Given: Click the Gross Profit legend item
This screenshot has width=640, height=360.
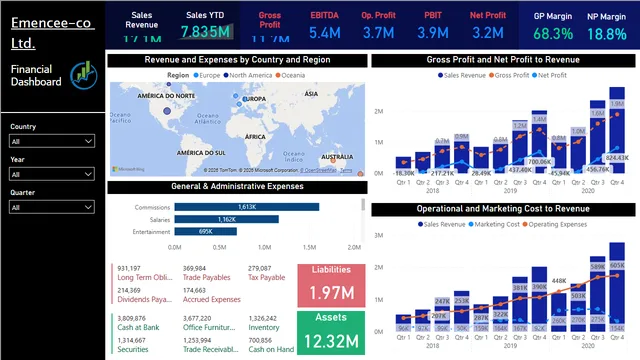Looking at the screenshot, I should (x=509, y=75).
